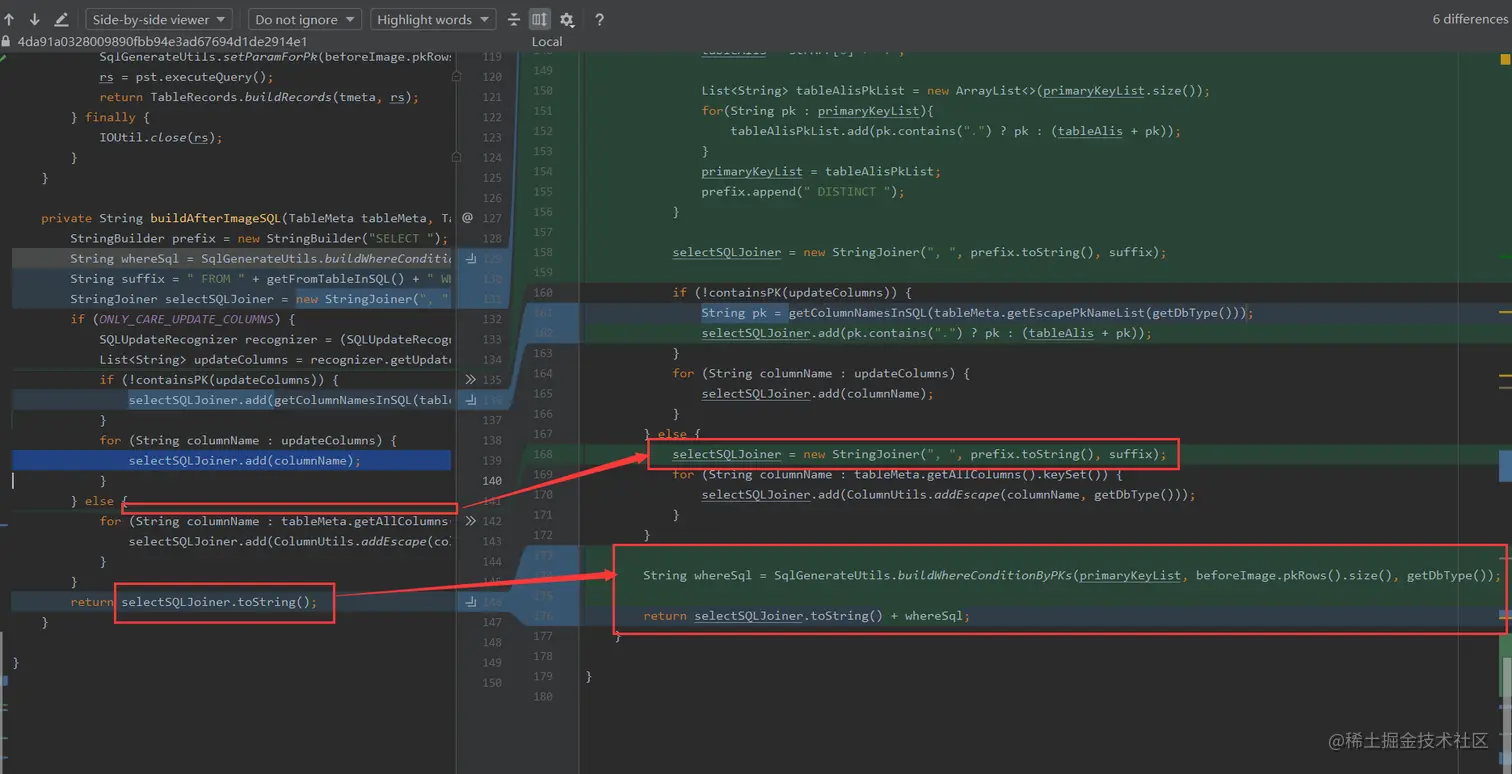Click the change marker icon at line 146

click(470, 602)
